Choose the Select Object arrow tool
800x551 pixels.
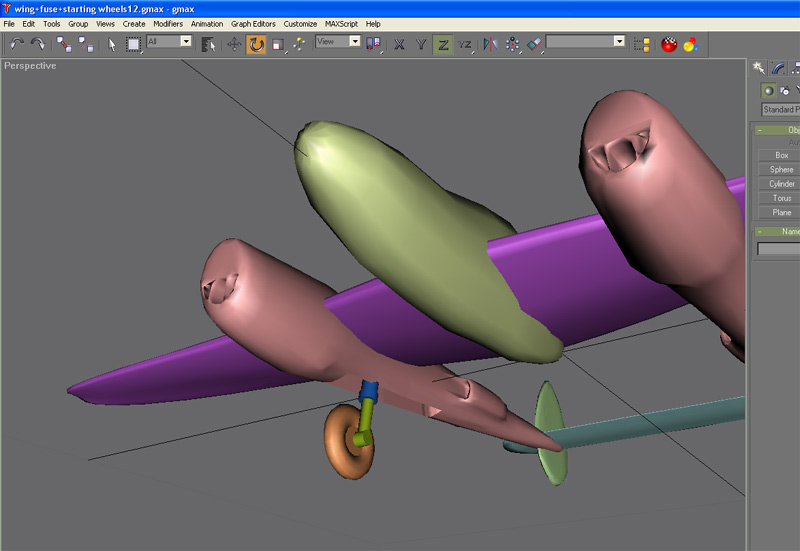[112, 44]
